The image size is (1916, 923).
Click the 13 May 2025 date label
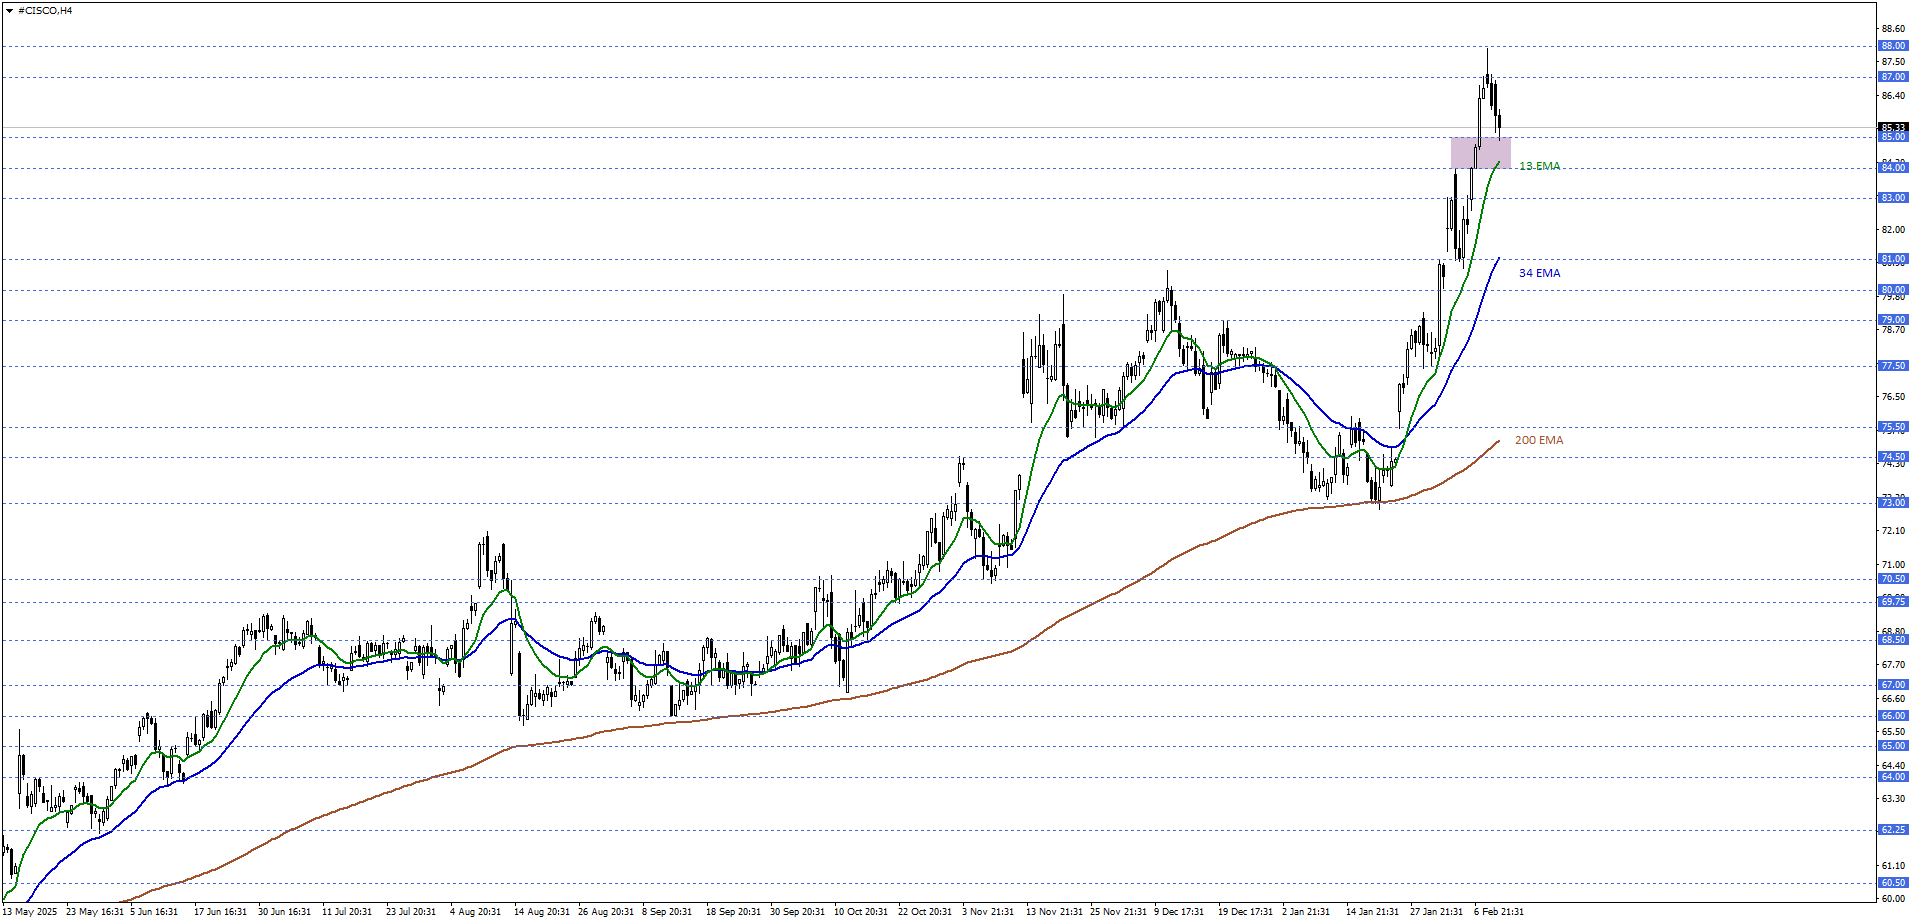[31, 912]
